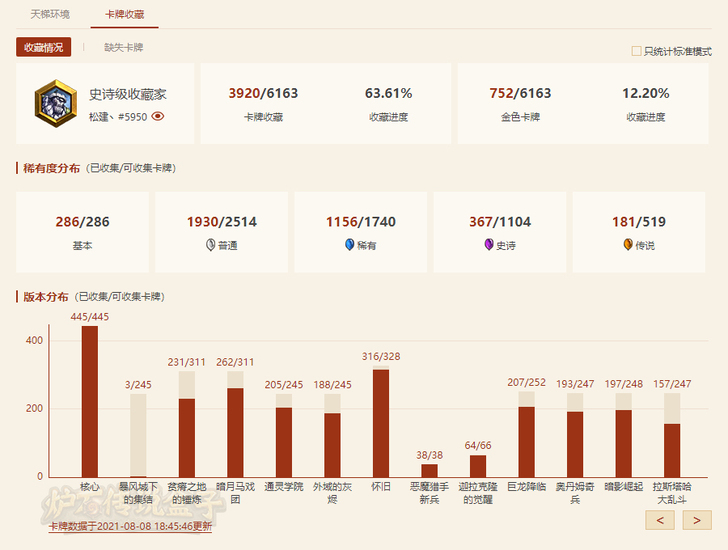
Task: Select the 恶魔猎手新兵 bar
Action: pyautogui.click(x=429, y=471)
